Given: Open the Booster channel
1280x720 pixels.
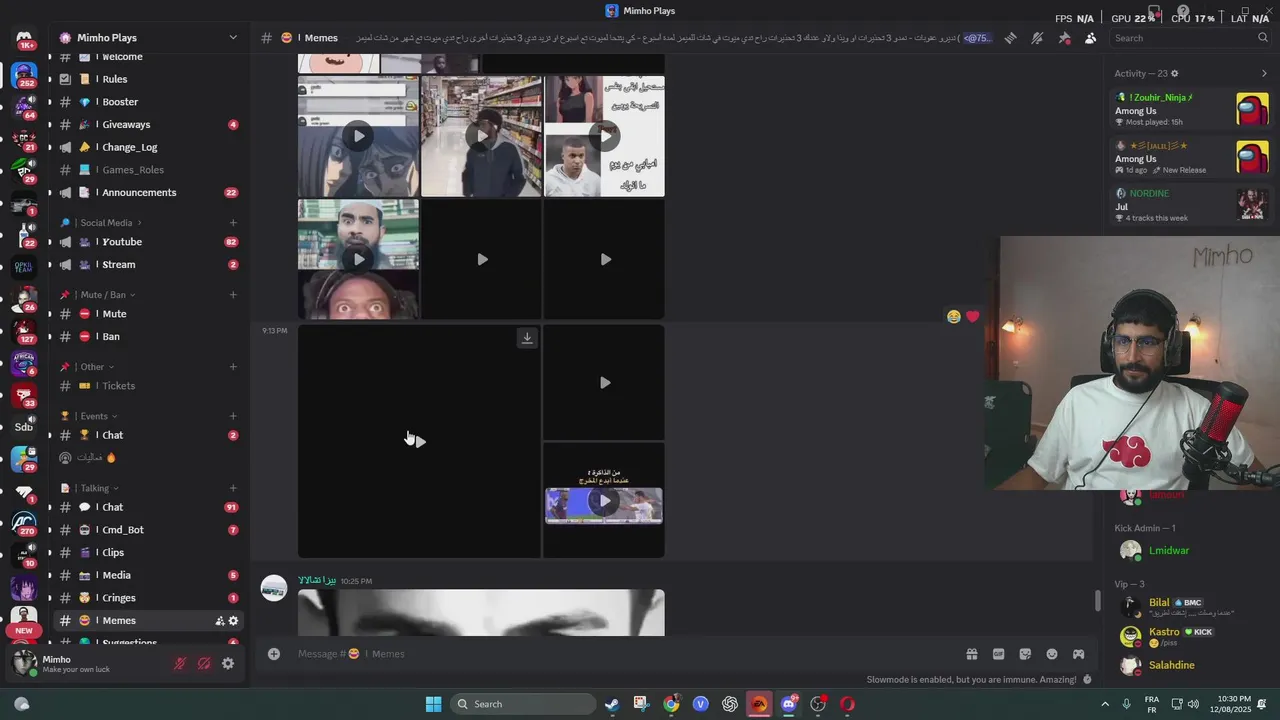Looking at the screenshot, I should (x=148, y=102).
